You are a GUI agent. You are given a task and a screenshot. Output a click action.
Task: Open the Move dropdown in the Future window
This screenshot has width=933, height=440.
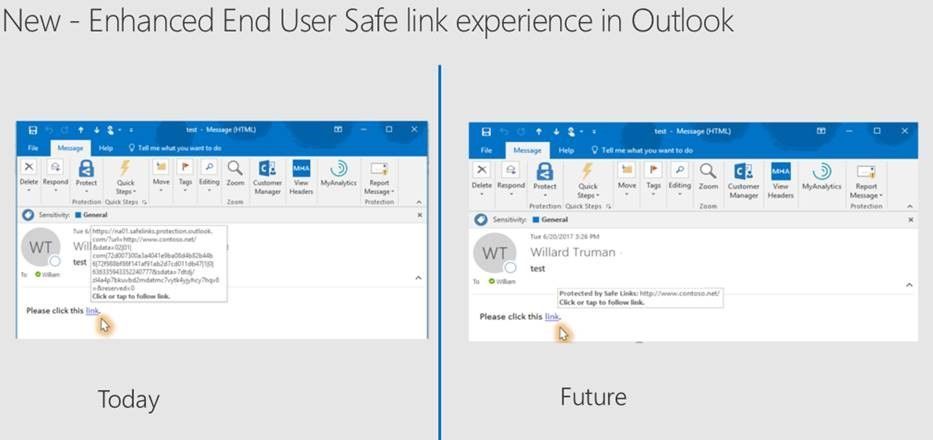click(x=627, y=180)
